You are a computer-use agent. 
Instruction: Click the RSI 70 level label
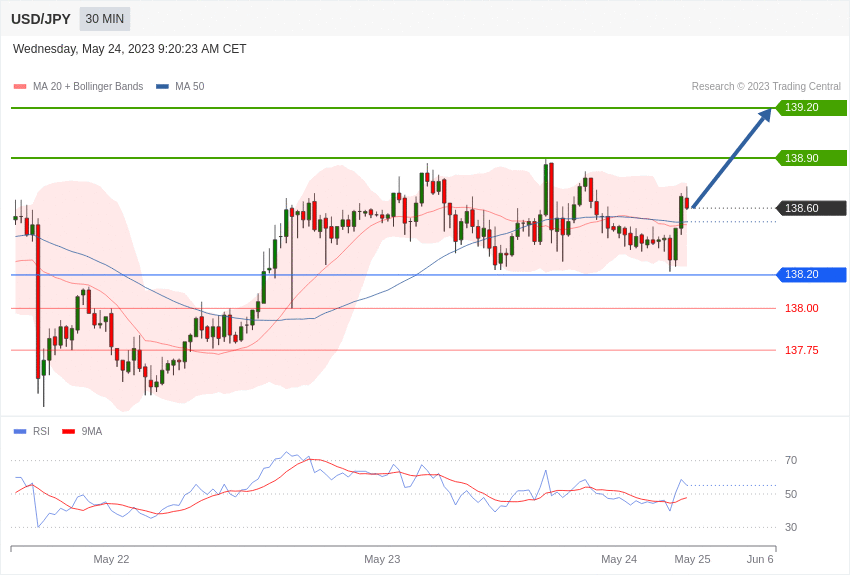coord(791,460)
